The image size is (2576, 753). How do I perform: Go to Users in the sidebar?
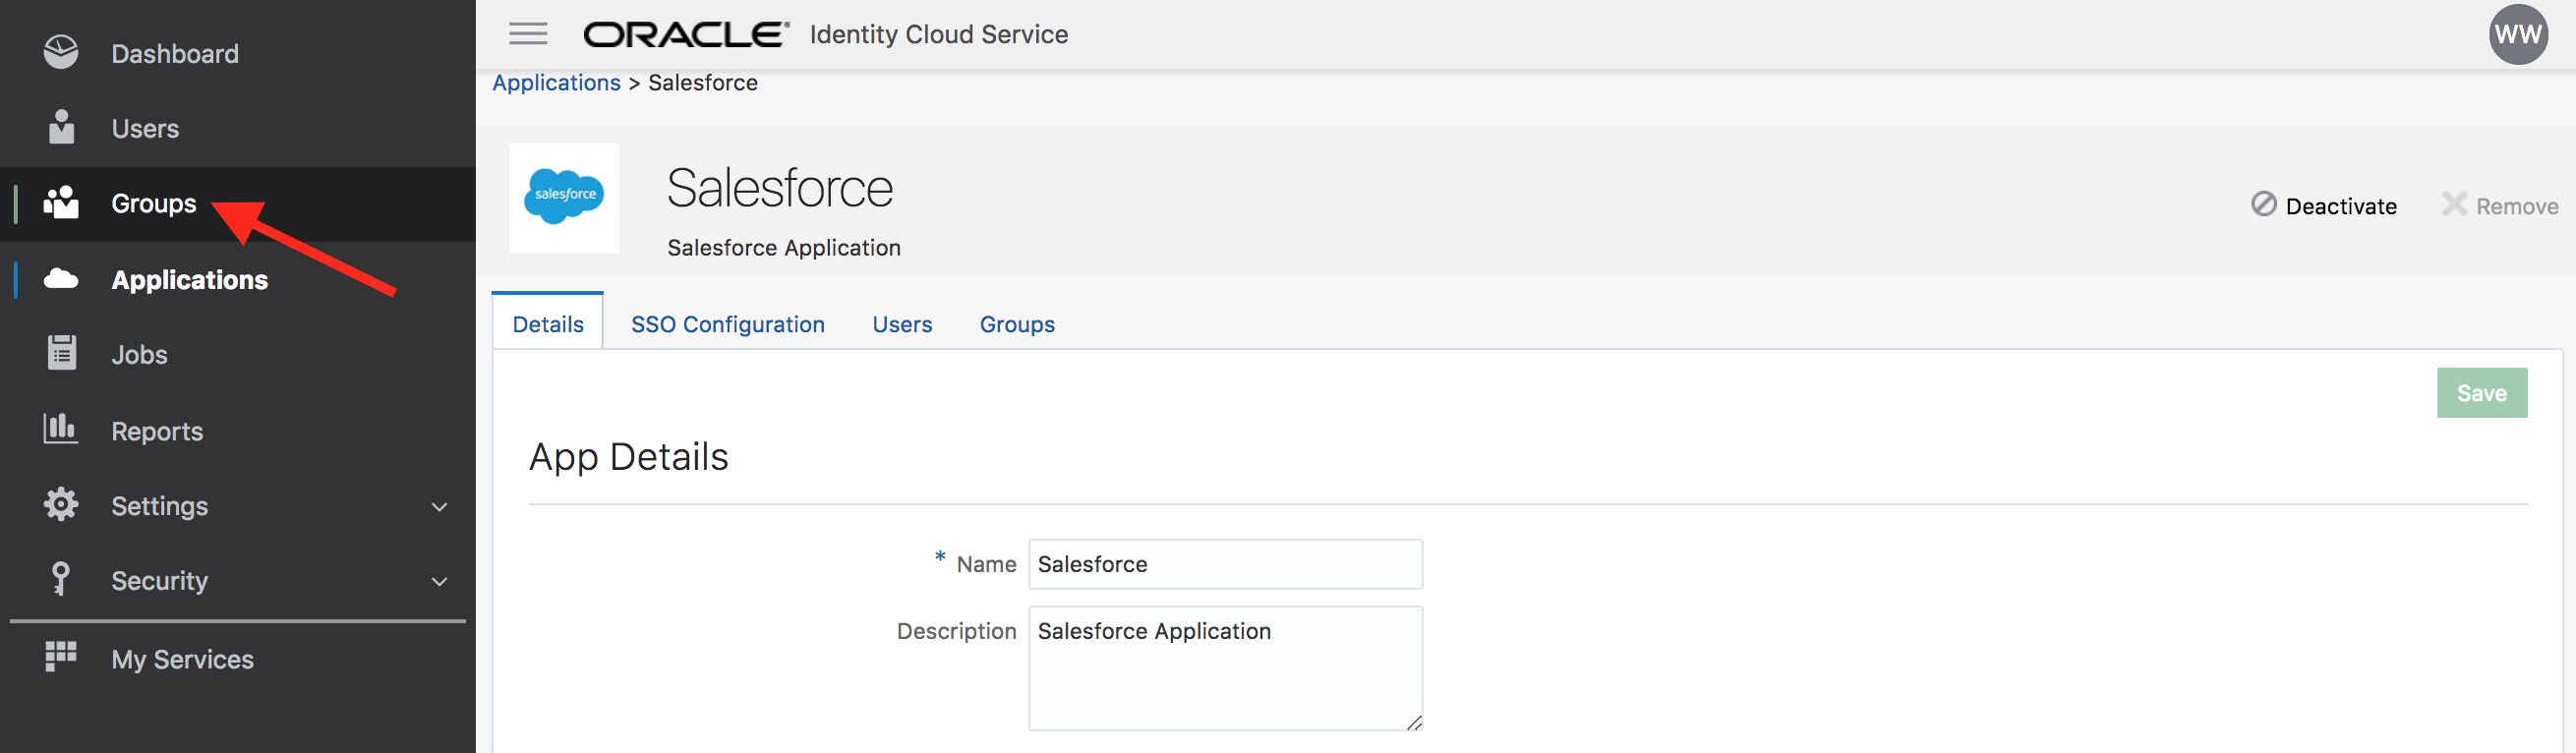point(145,129)
